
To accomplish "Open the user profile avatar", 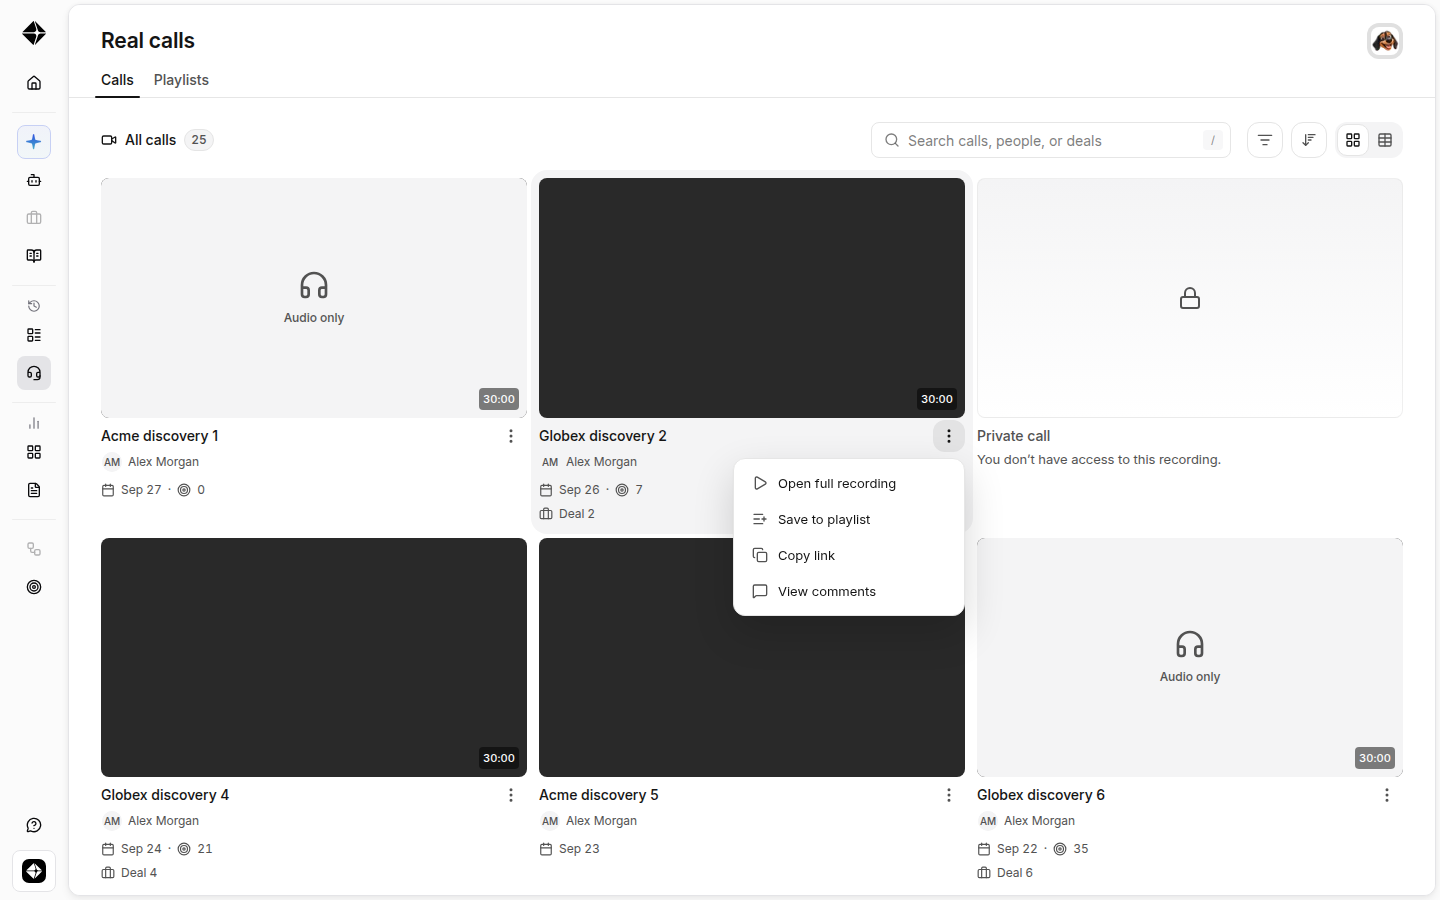I will pyautogui.click(x=1385, y=41).
